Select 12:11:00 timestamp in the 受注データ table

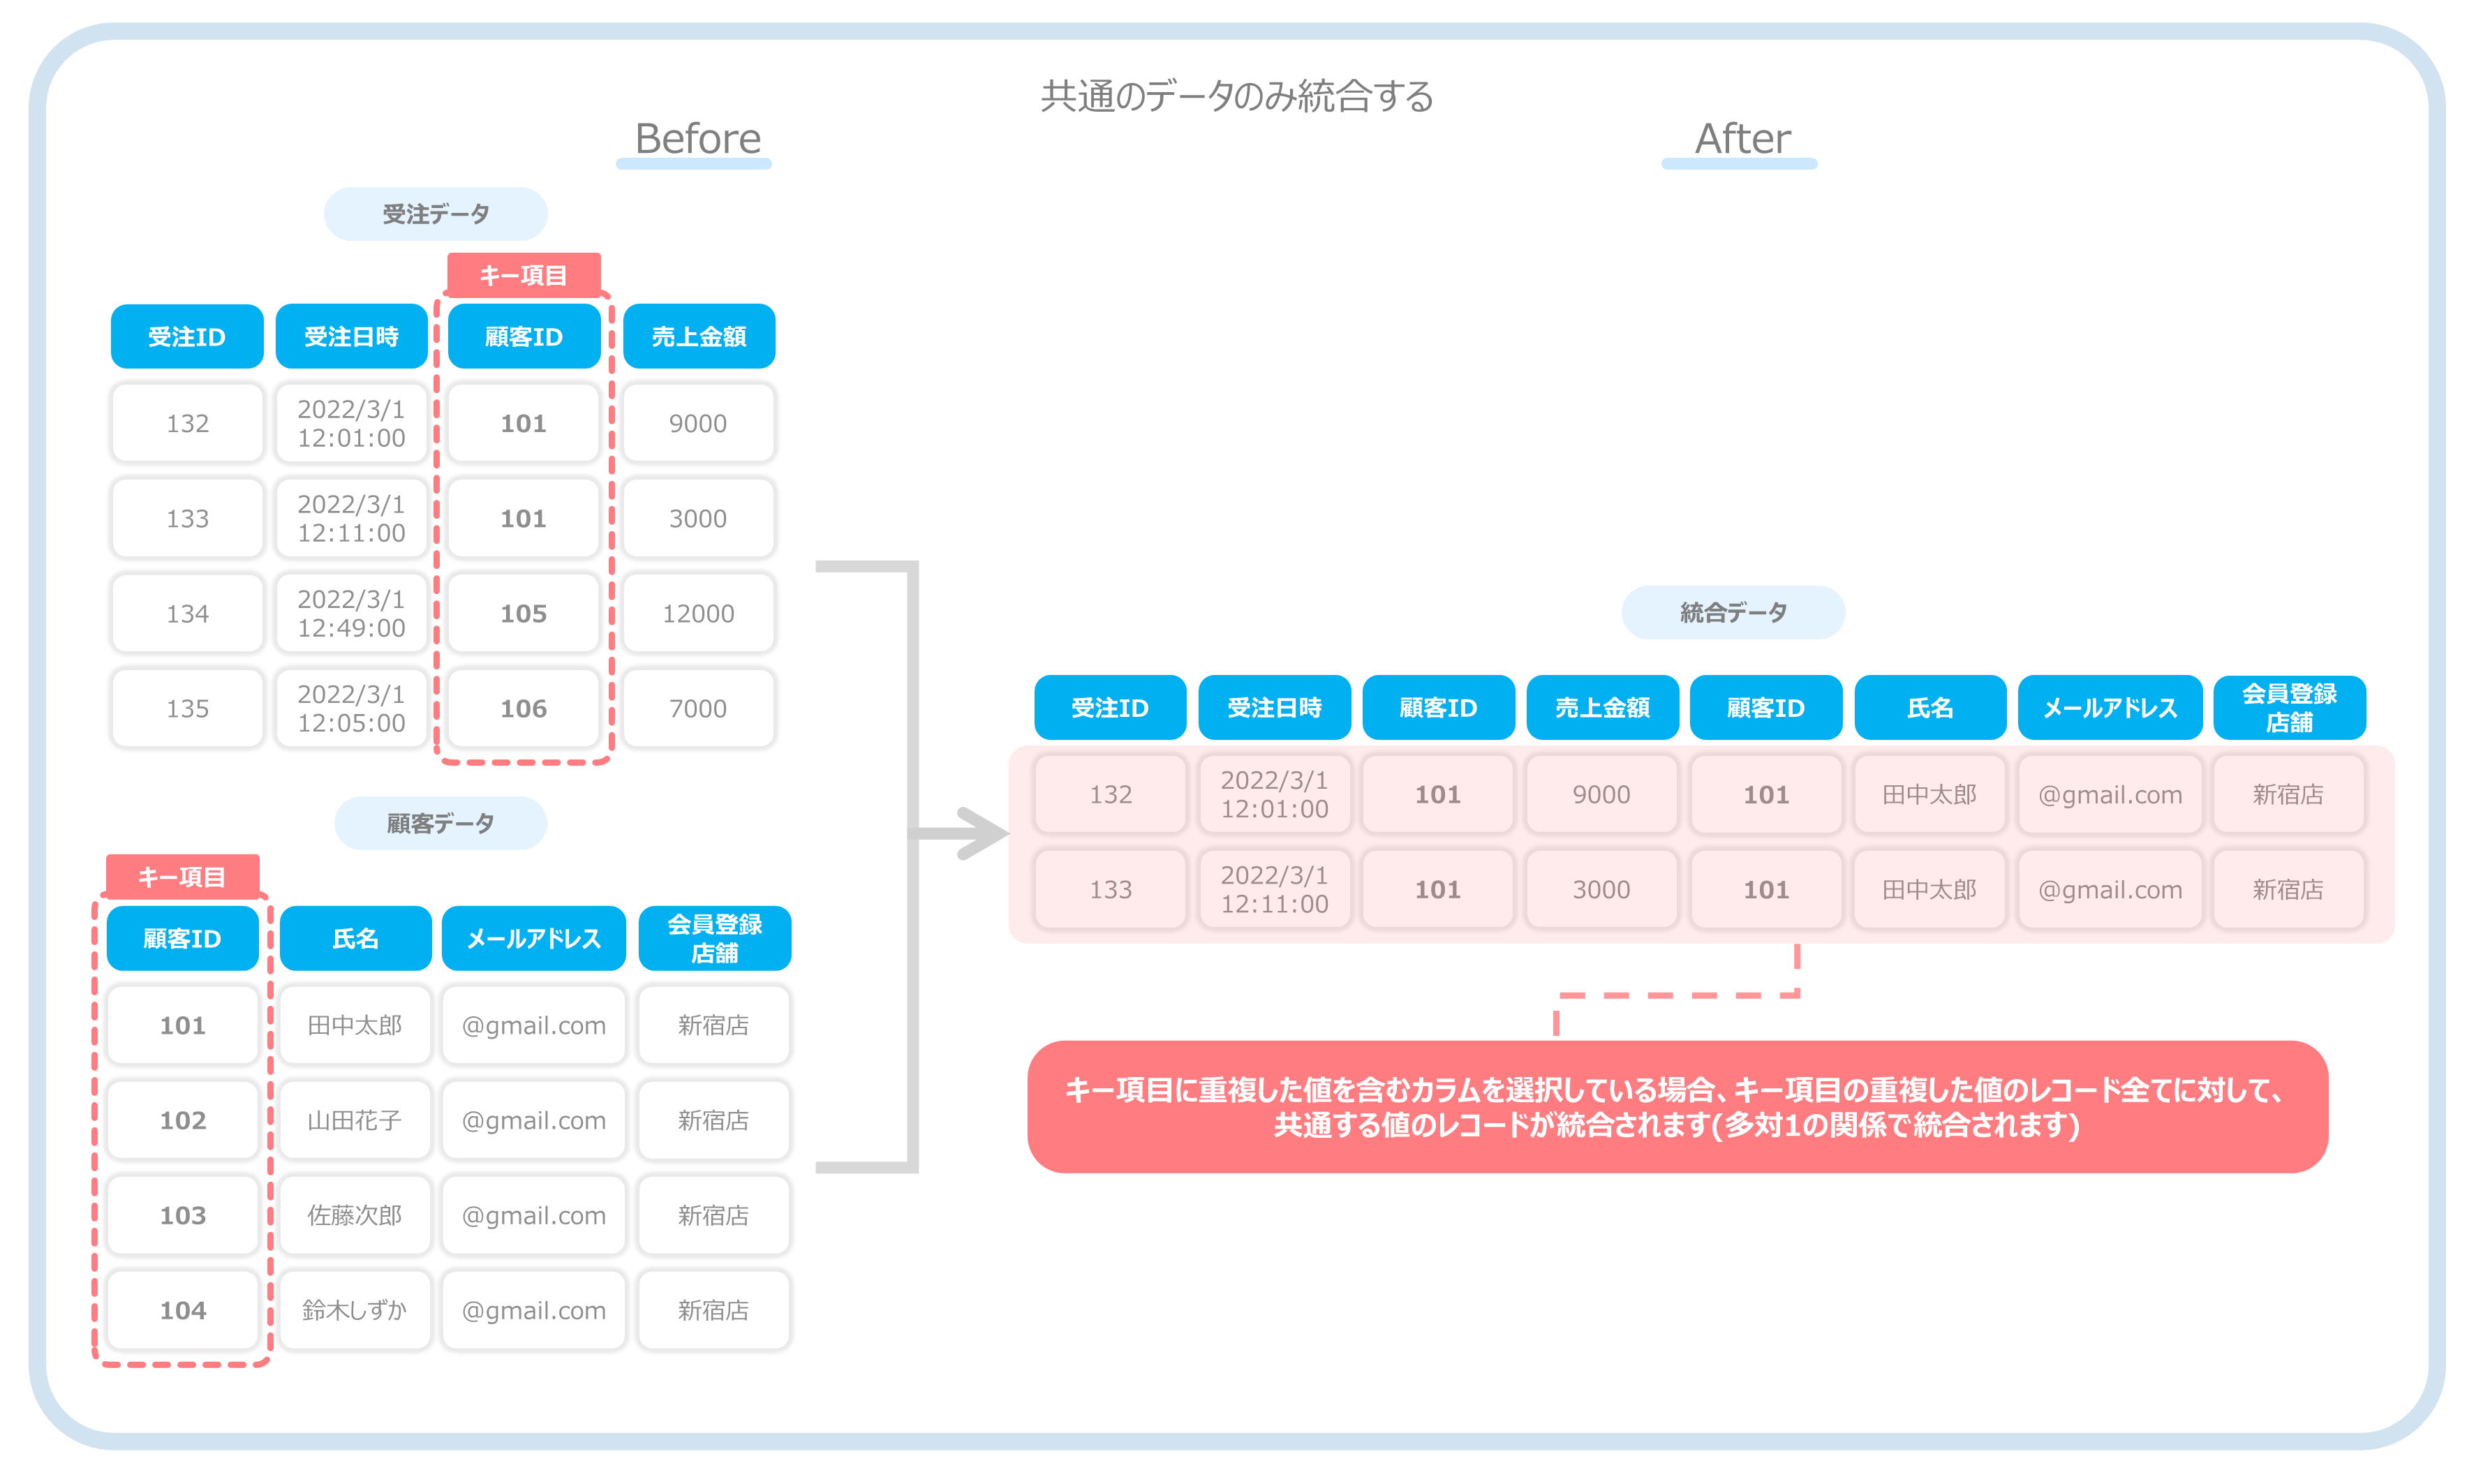(x=351, y=518)
